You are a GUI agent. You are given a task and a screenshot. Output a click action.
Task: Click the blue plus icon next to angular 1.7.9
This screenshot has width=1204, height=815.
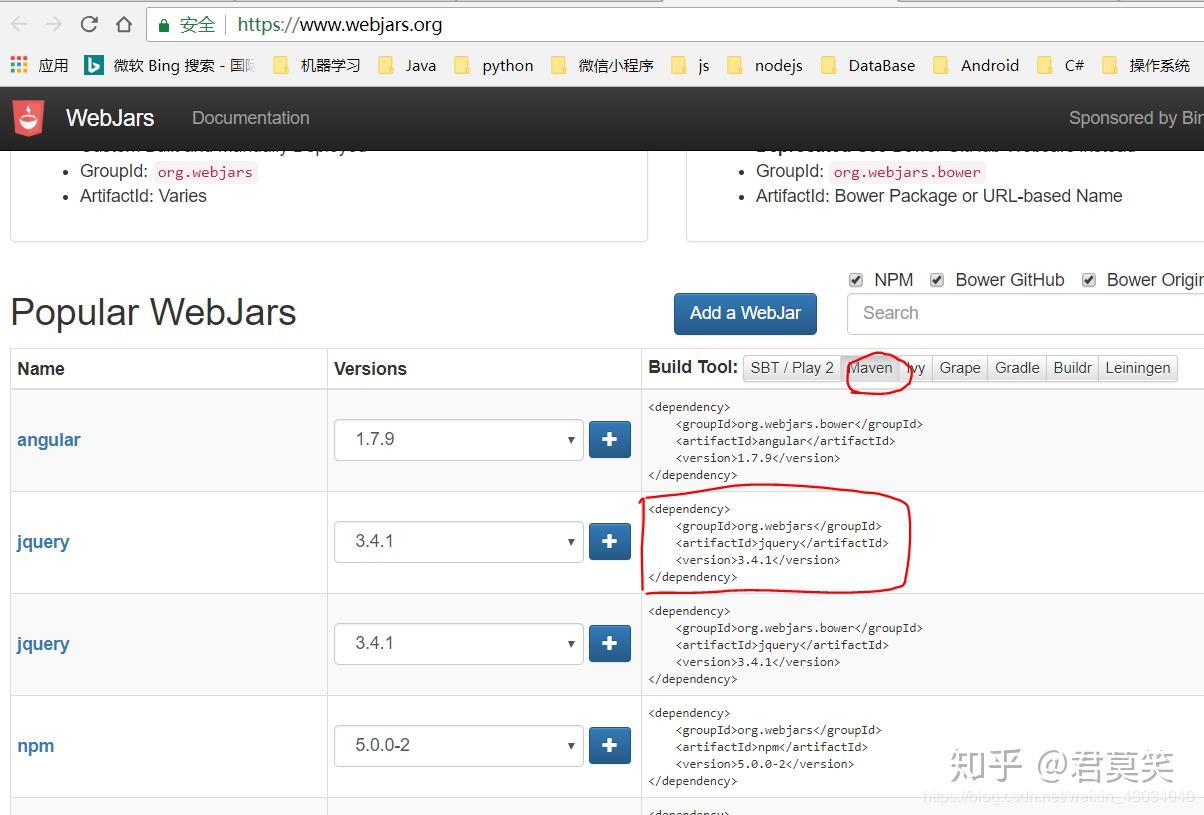click(x=609, y=439)
